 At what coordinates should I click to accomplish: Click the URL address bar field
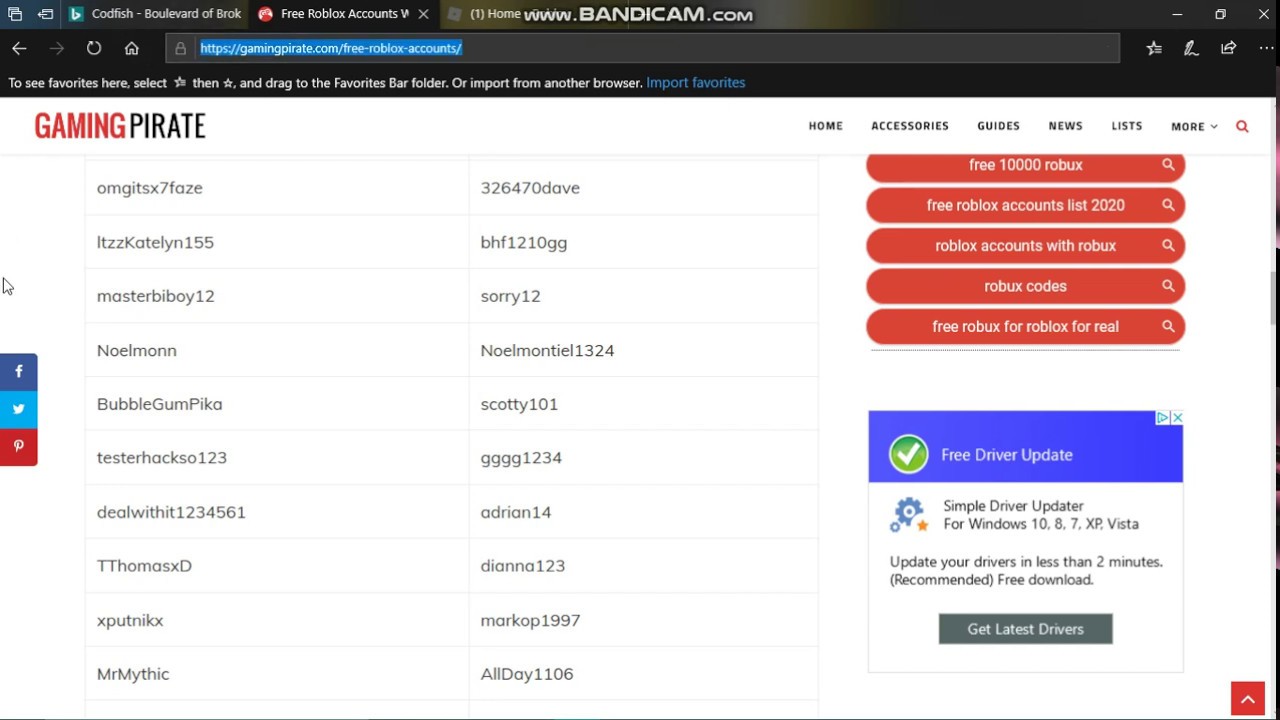[x=643, y=48]
